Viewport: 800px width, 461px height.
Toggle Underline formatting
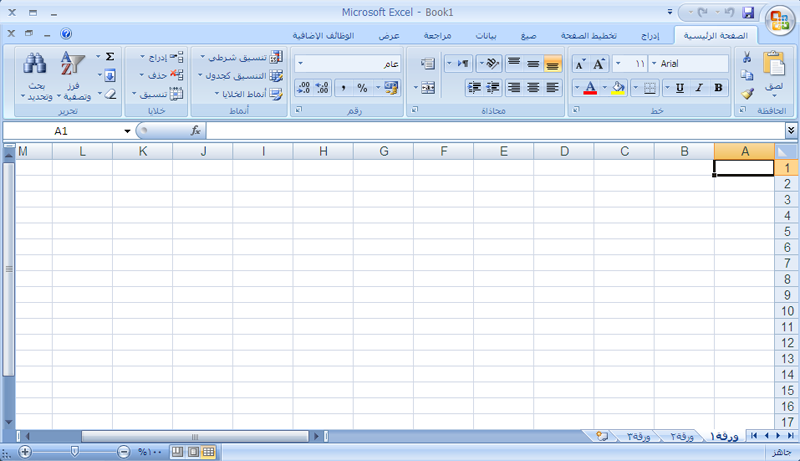pyautogui.click(x=680, y=88)
